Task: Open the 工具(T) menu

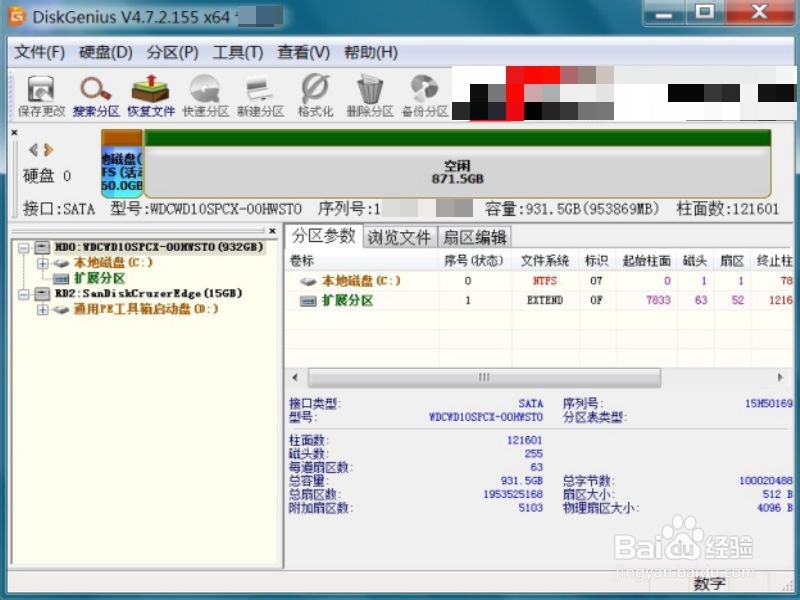Action: coord(238,52)
